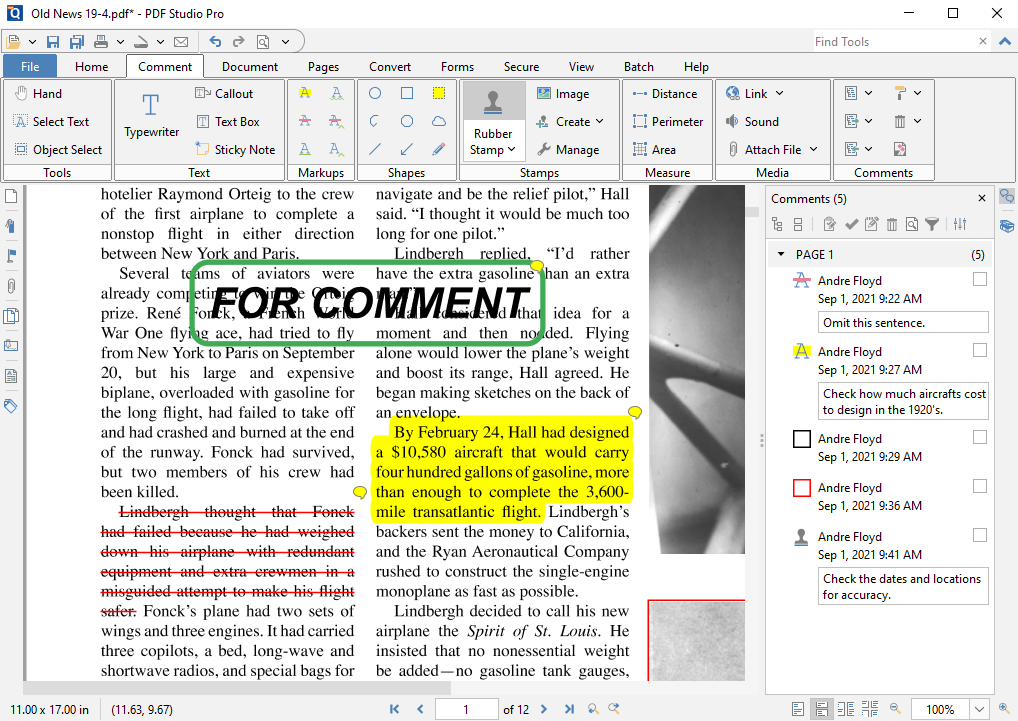The height and width of the screenshot is (721, 1018).
Task: Jump to the last page of the PDF
Action: [570, 709]
